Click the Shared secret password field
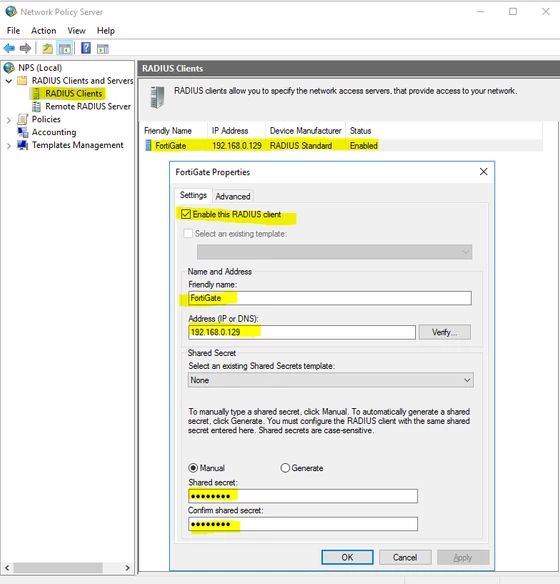The width and height of the screenshot is (560, 584). [303, 496]
